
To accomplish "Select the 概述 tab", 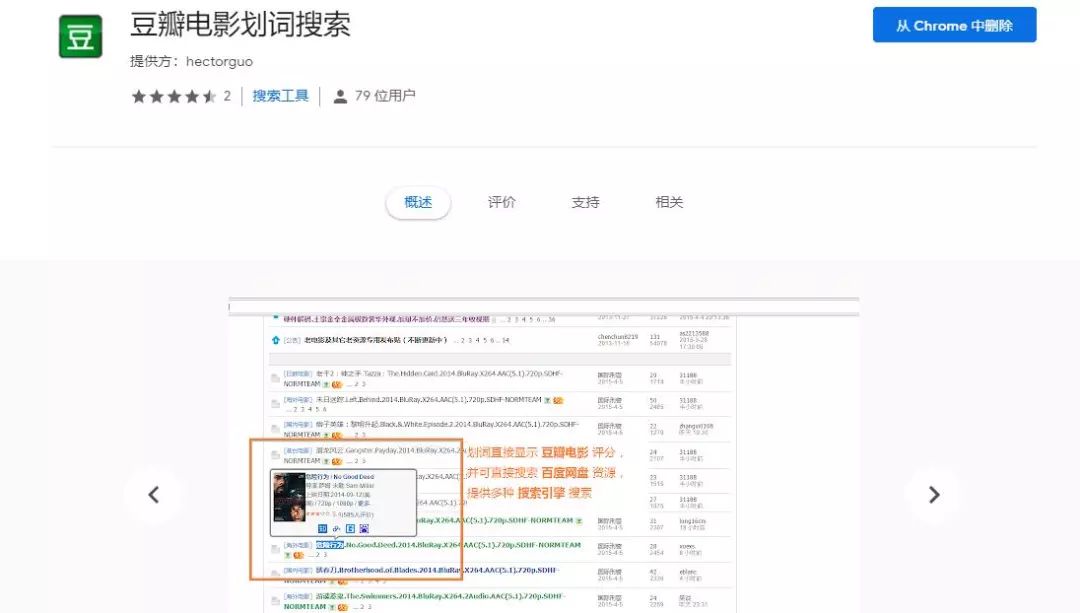I will pyautogui.click(x=418, y=202).
